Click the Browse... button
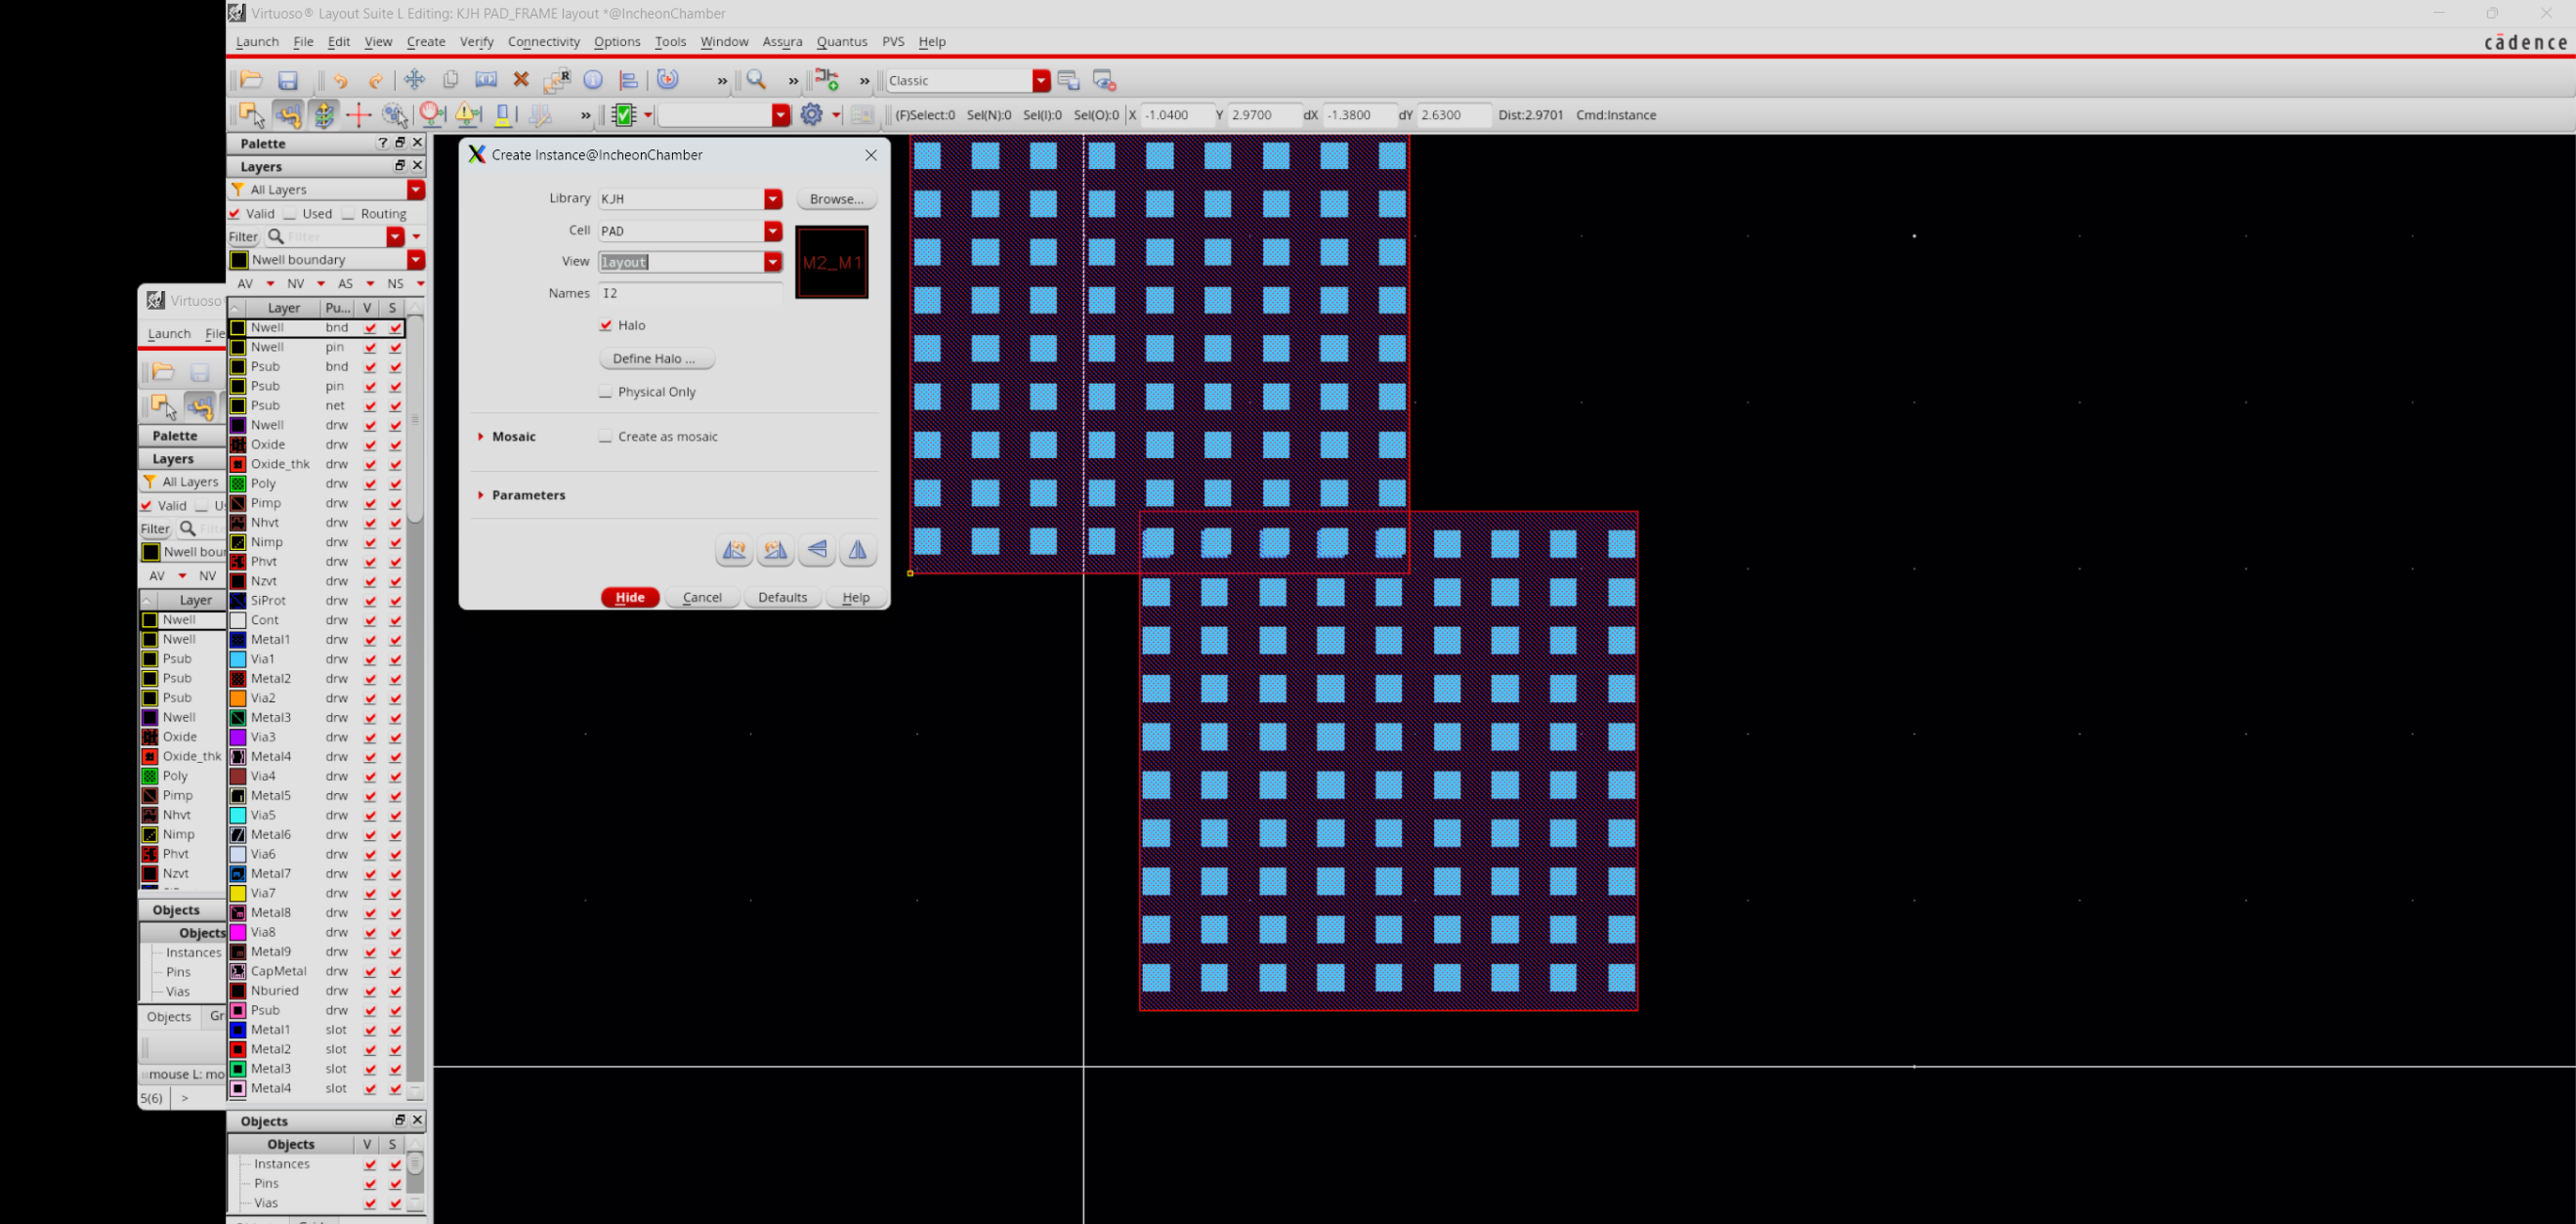Image resolution: width=2576 pixels, height=1224 pixels. (x=836, y=199)
